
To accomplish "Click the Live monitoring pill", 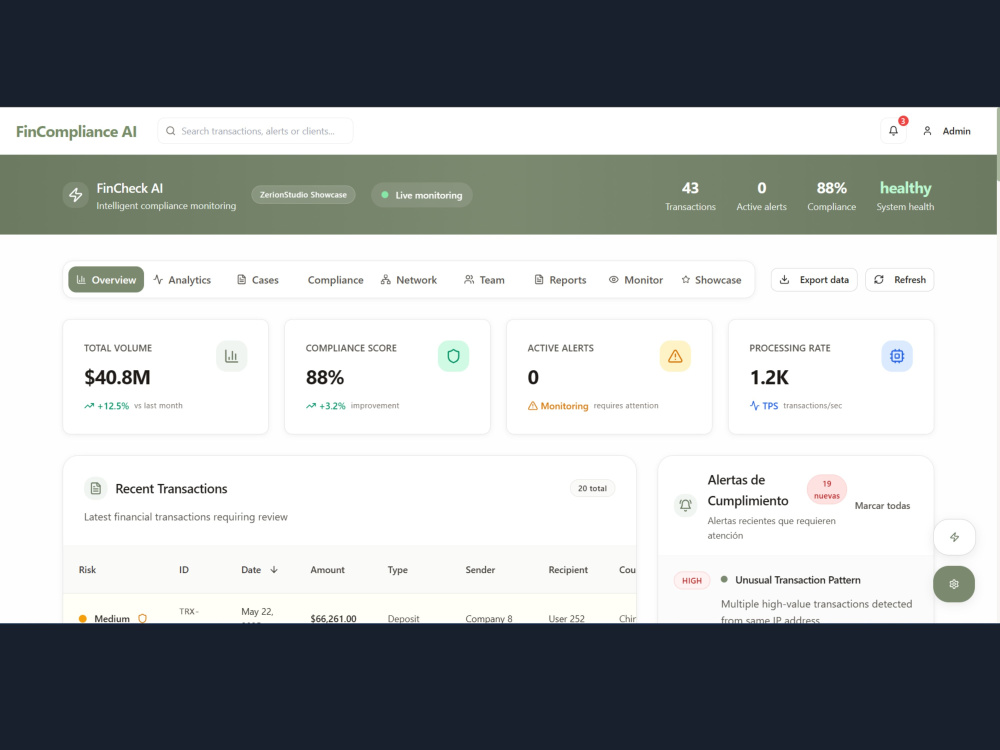I will point(422,195).
